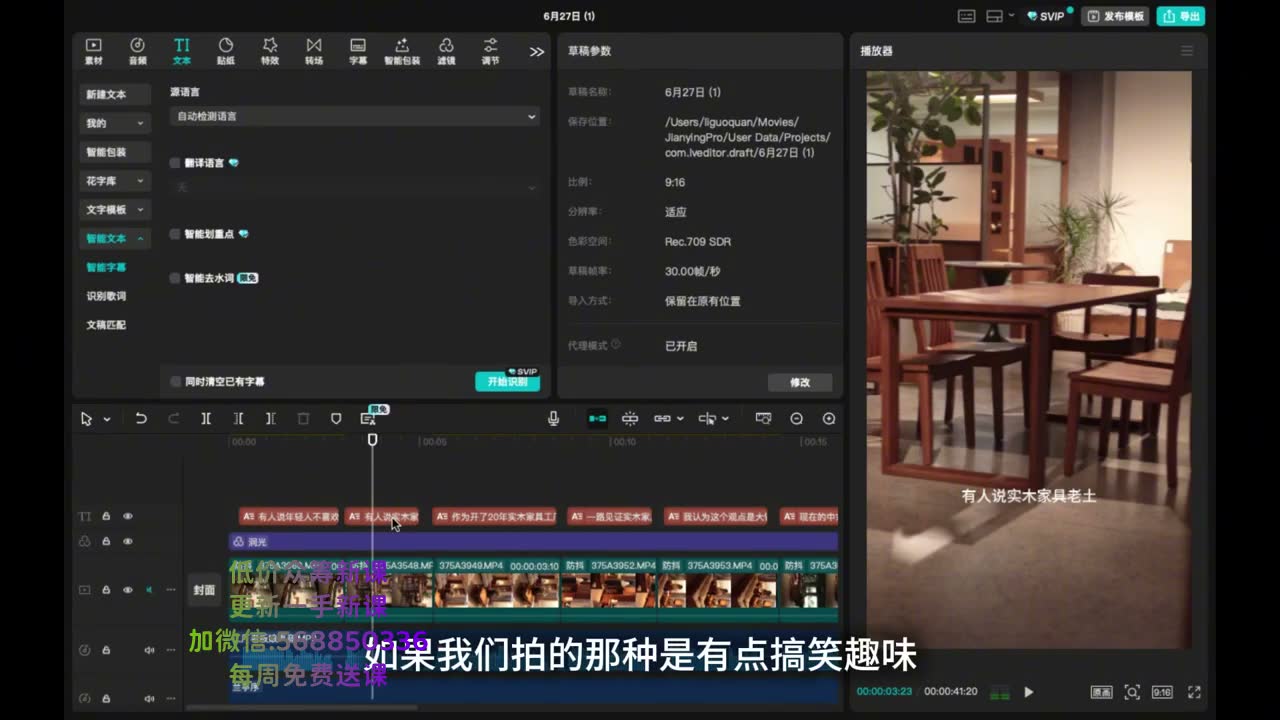Hide the text subtitle track
The width and height of the screenshot is (1280, 720).
point(128,517)
